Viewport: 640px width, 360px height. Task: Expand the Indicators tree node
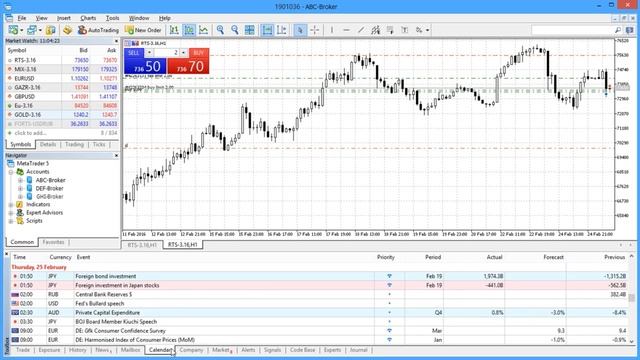coord(11,204)
